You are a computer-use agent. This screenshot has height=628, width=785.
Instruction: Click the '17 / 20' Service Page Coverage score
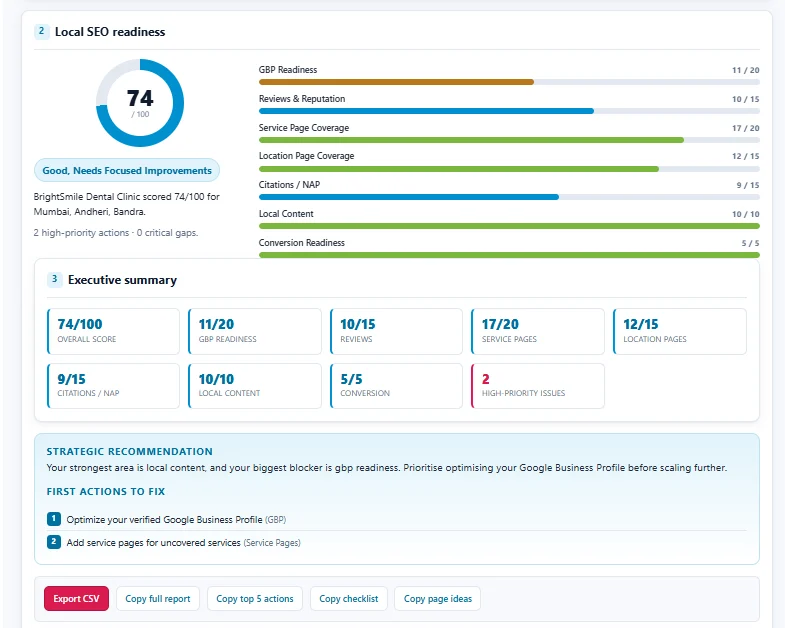pos(745,128)
